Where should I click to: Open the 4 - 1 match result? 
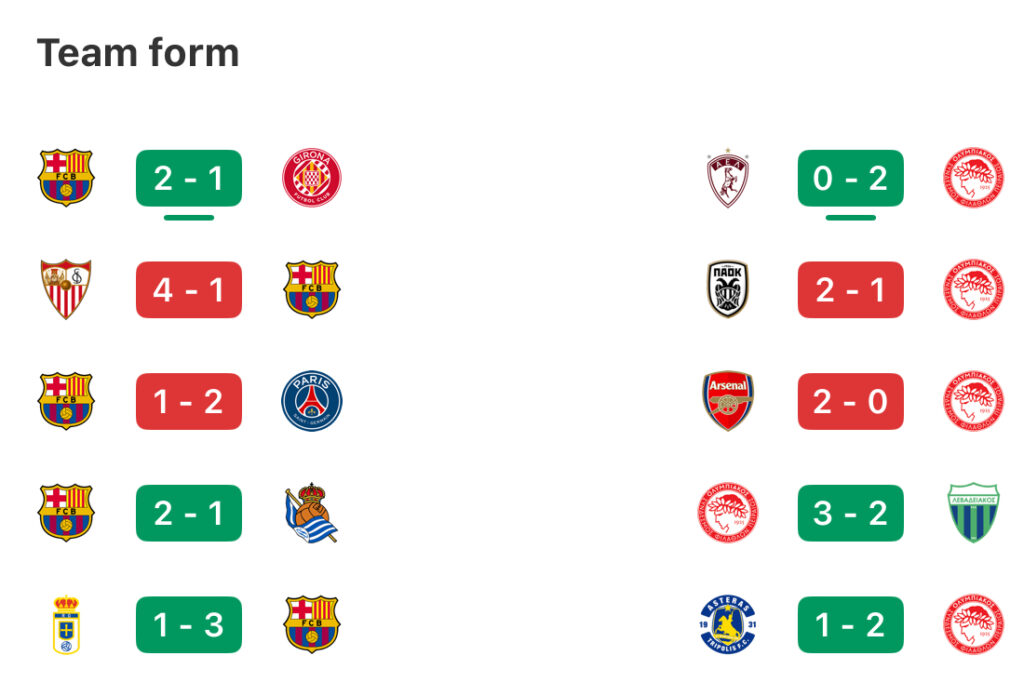pyautogui.click(x=189, y=290)
